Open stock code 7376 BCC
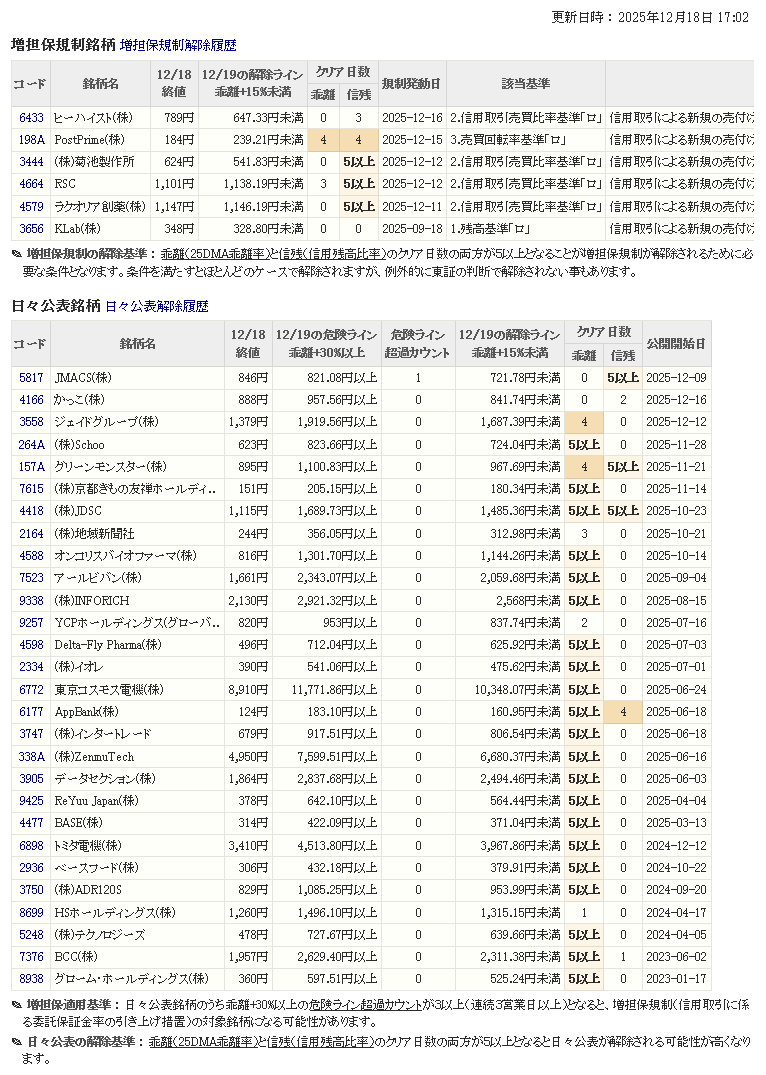The height and width of the screenshot is (1075, 766). (31, 956)
